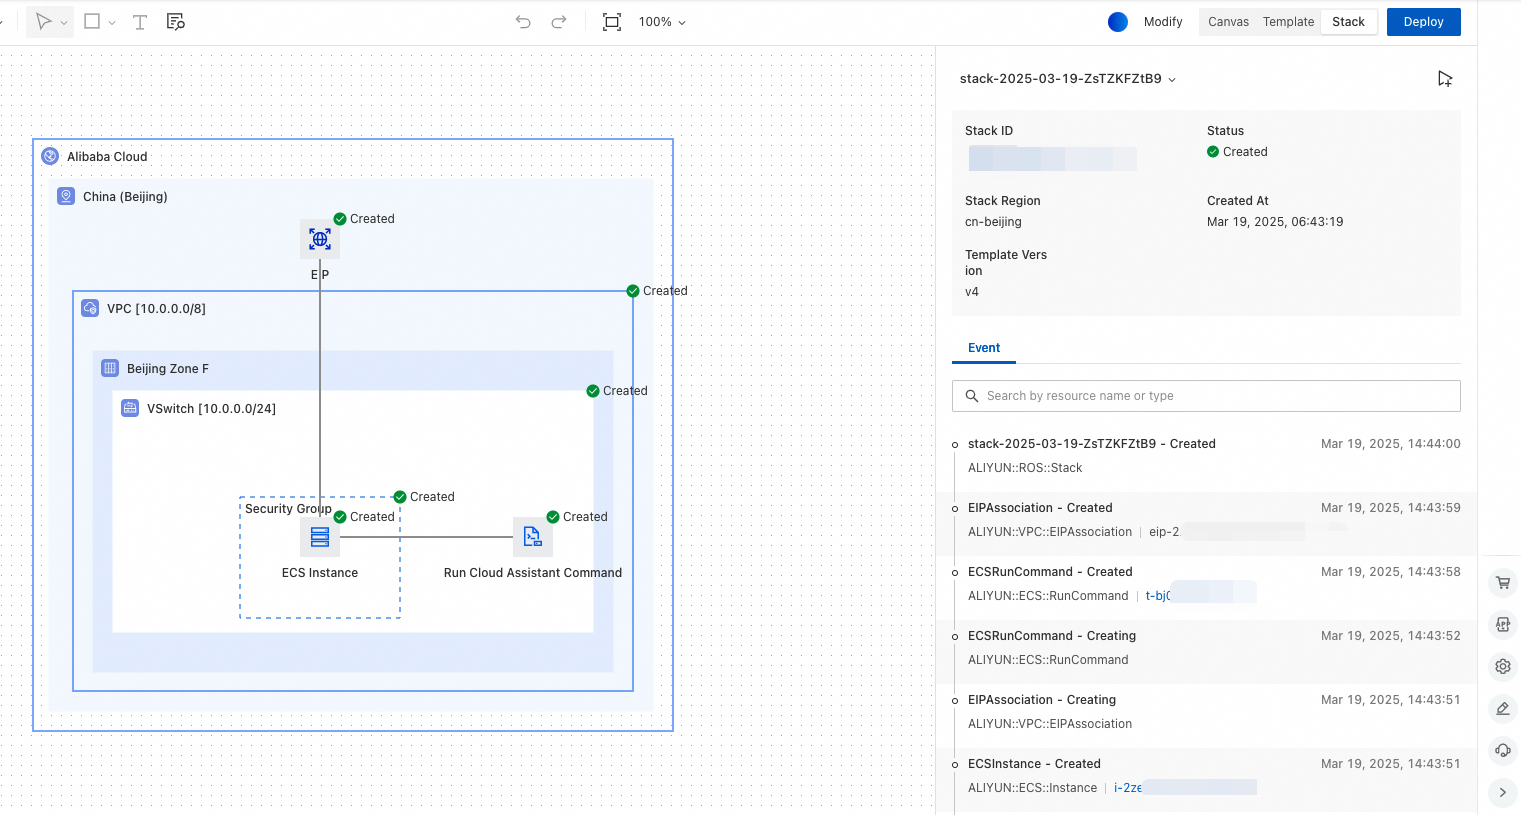This screenshot has height=815, width=1521.
Task: Open the edit feedback sidebar icon
Action: tap(1502, 708)
